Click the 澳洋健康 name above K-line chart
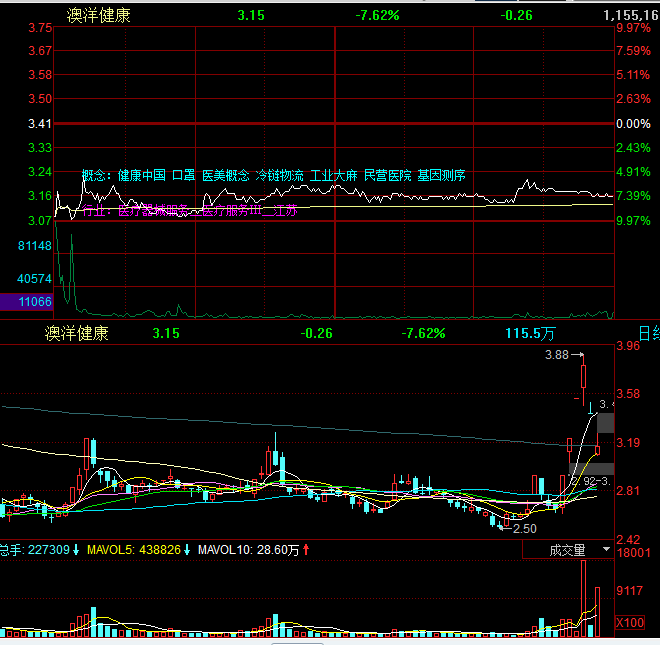The width and height of the screenshot is (660, 645). tap(76, 333)
